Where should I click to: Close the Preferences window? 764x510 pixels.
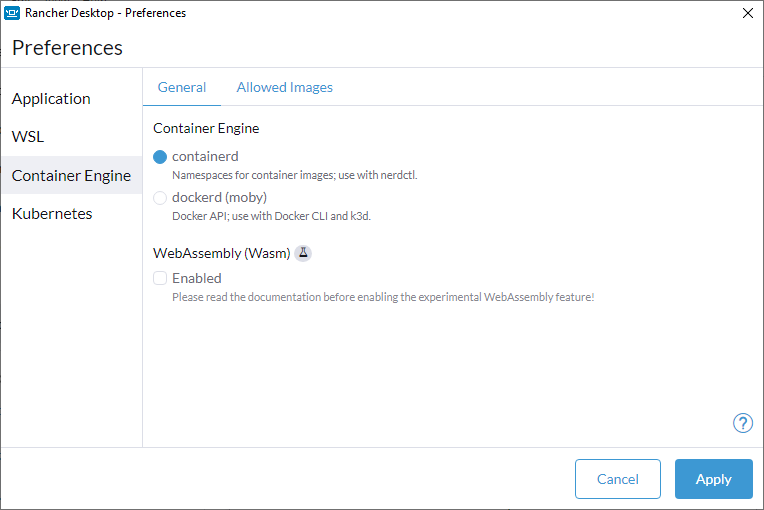coord(747,13)
